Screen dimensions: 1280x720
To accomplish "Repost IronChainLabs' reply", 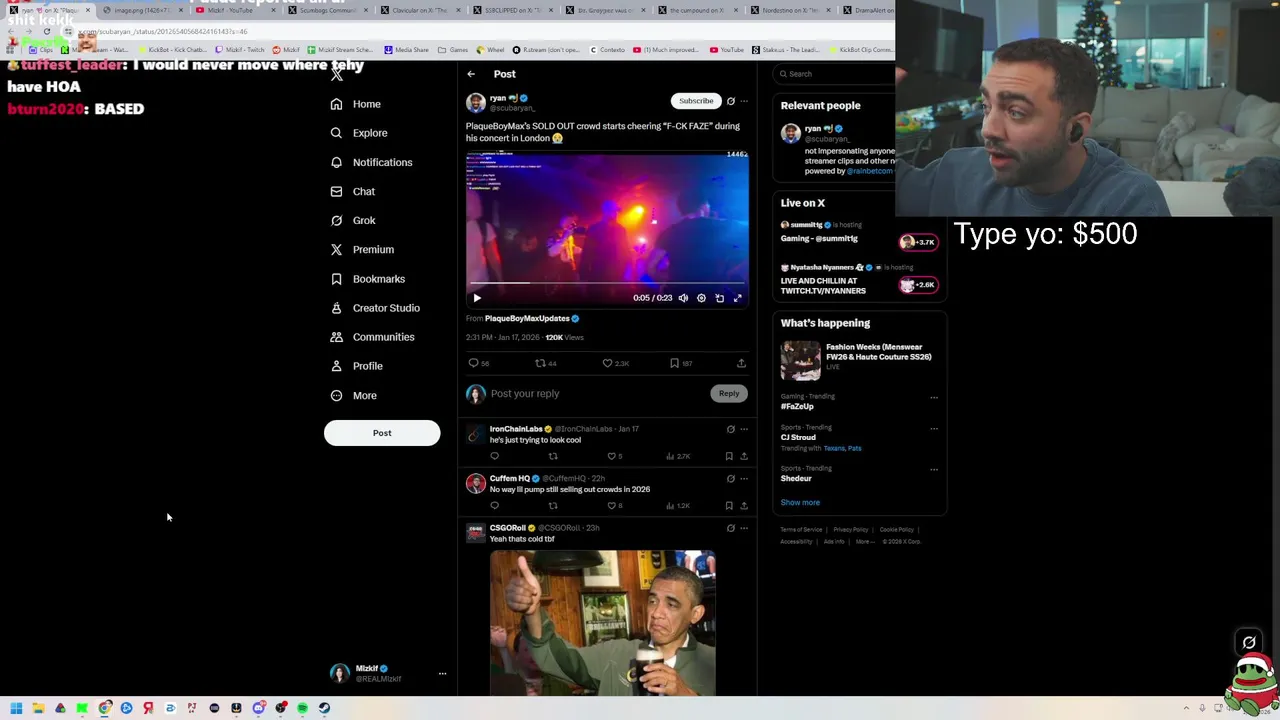I will pos(553,457).
